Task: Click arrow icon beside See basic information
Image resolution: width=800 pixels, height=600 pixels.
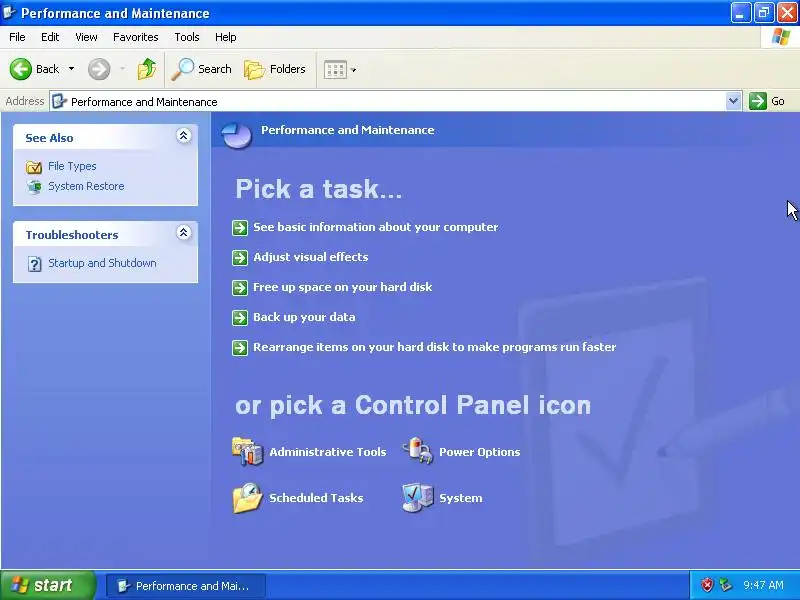Action: tap(240, 228)
